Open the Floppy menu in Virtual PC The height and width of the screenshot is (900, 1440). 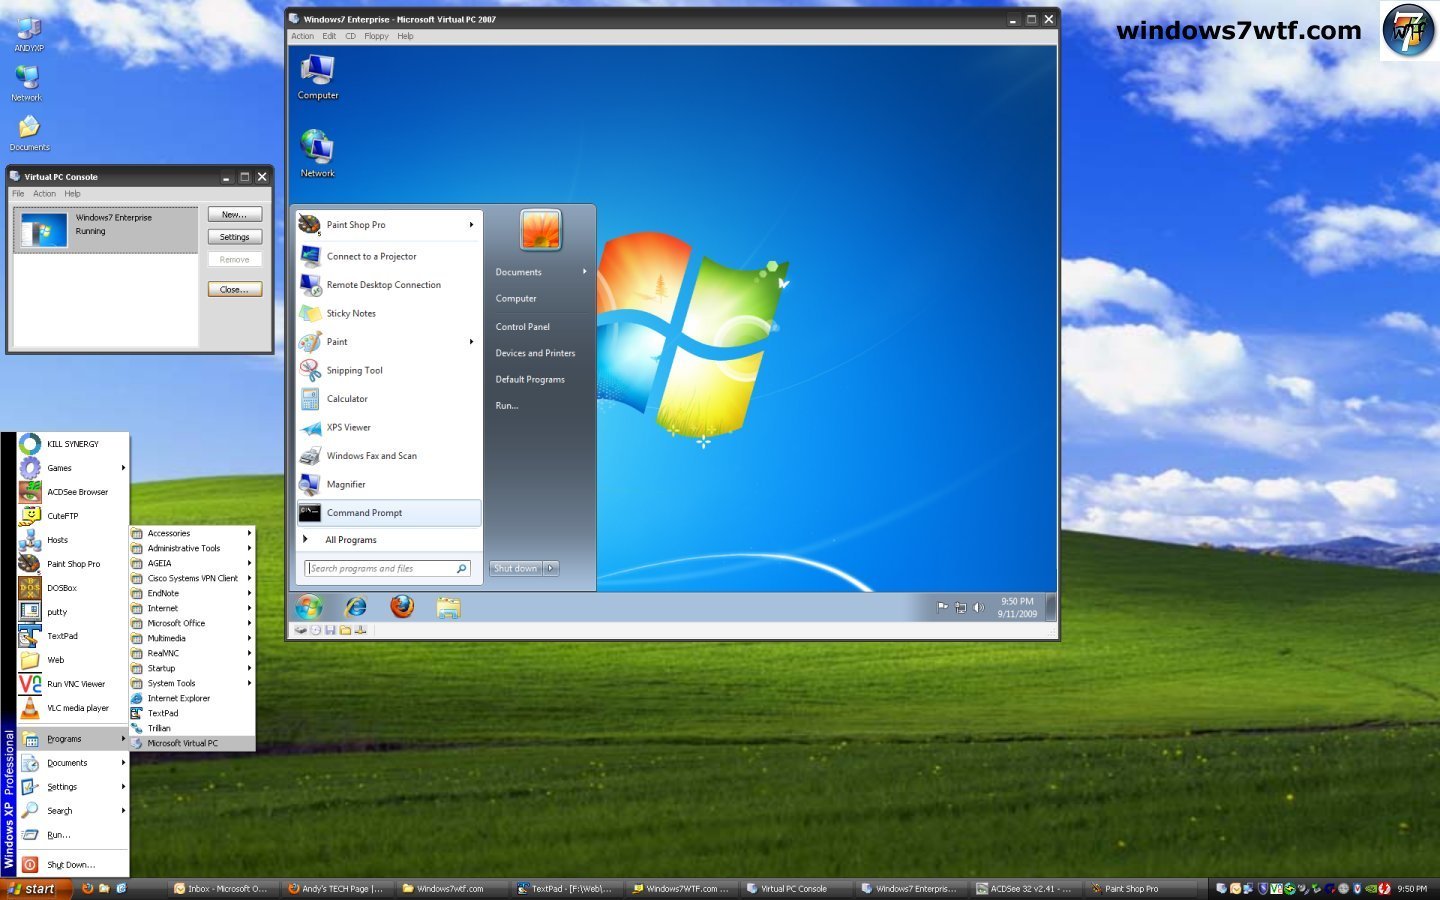tap(376, 36)
